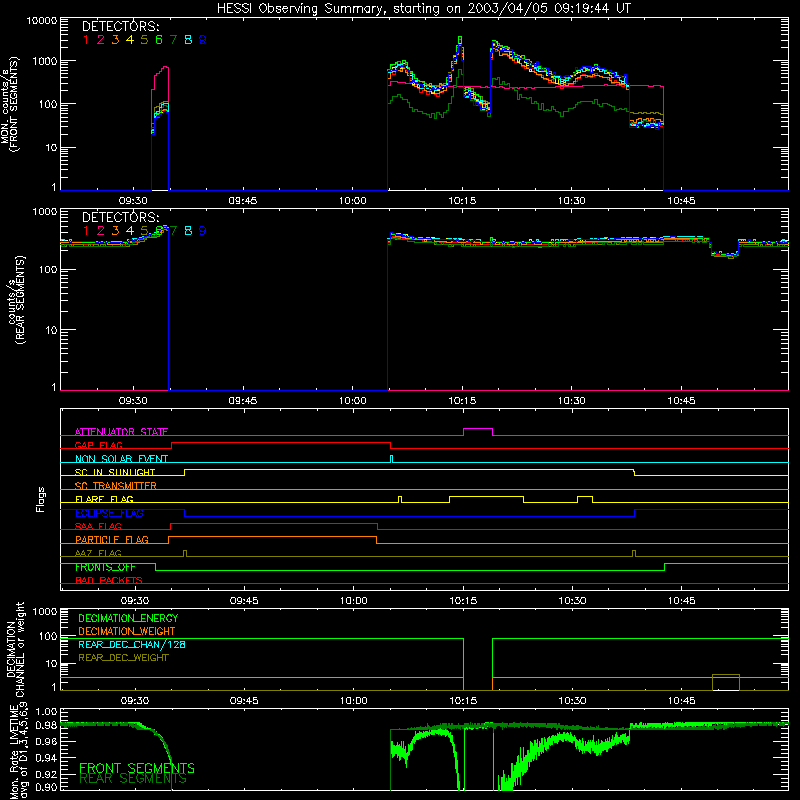
Task: Click the counts/s (REAR SEGMENTS) axis title
Action: pos(16,300)
